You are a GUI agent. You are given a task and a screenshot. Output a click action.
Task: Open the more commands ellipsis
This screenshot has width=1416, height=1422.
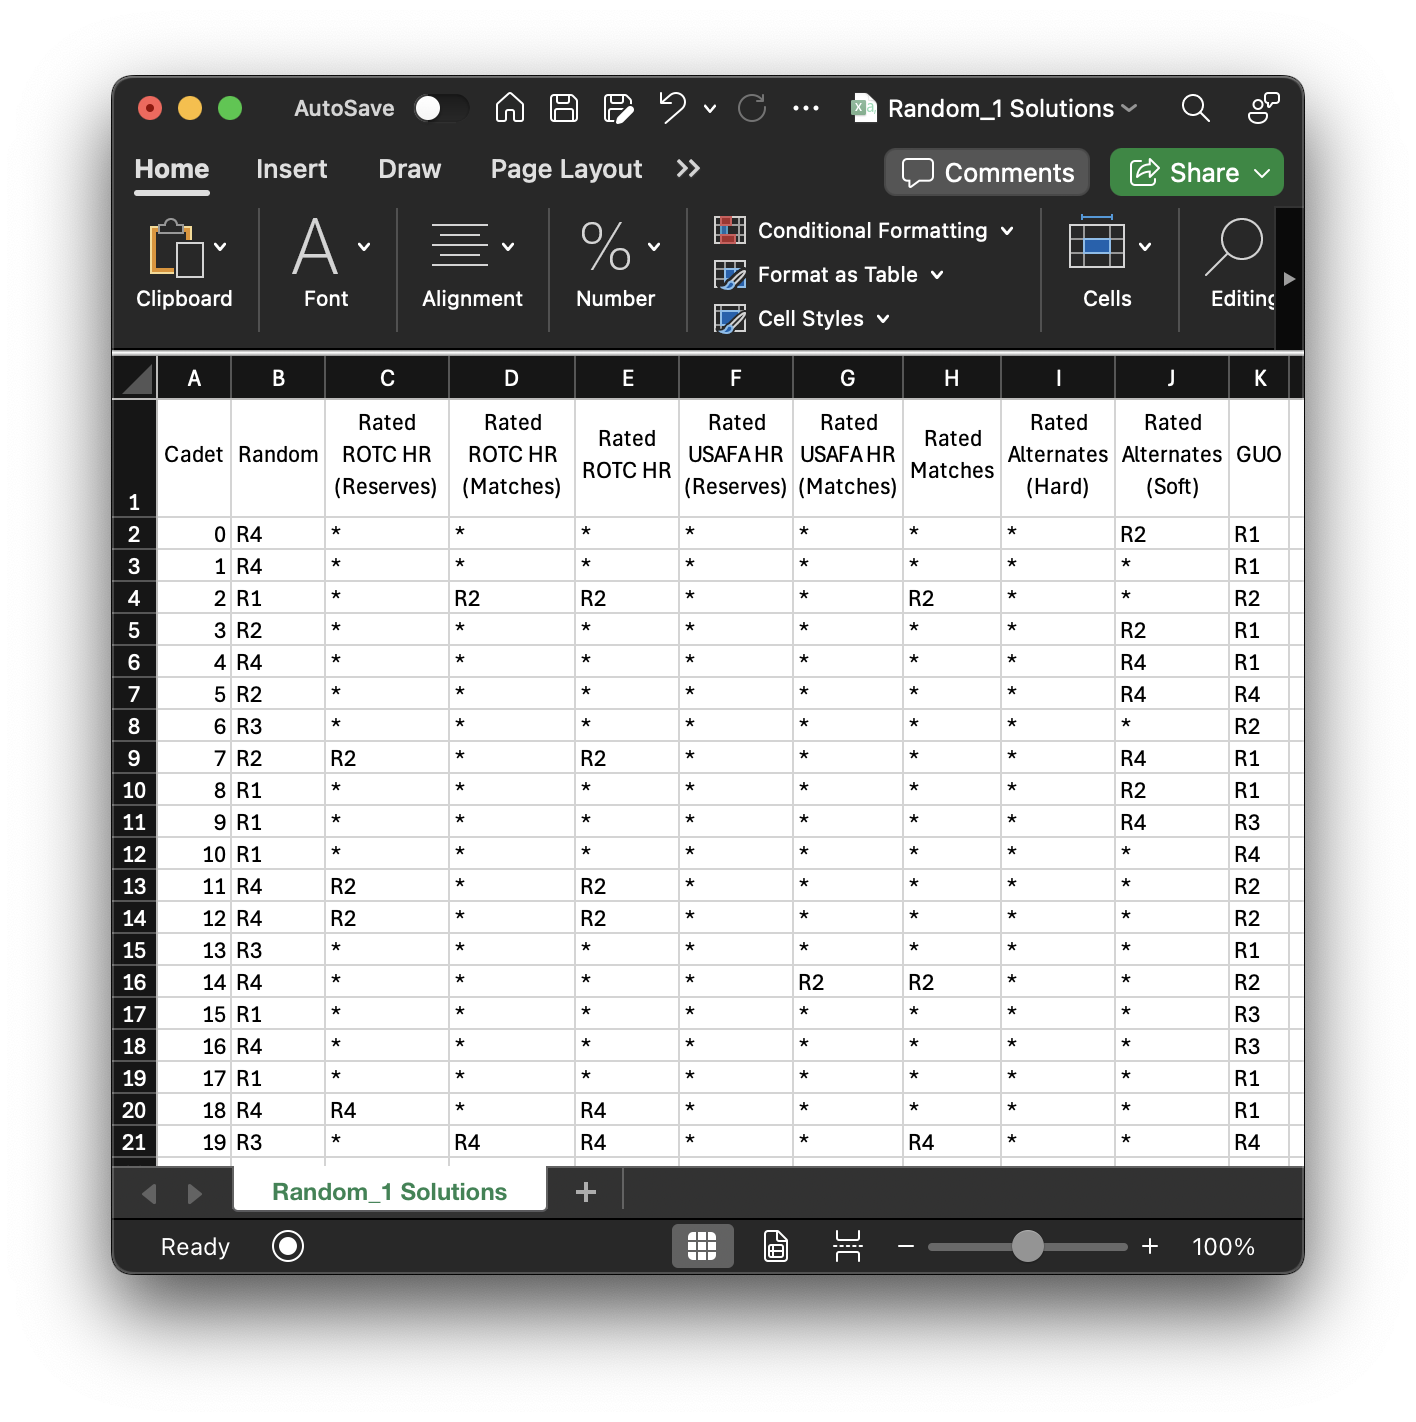(x=806, y=108)
